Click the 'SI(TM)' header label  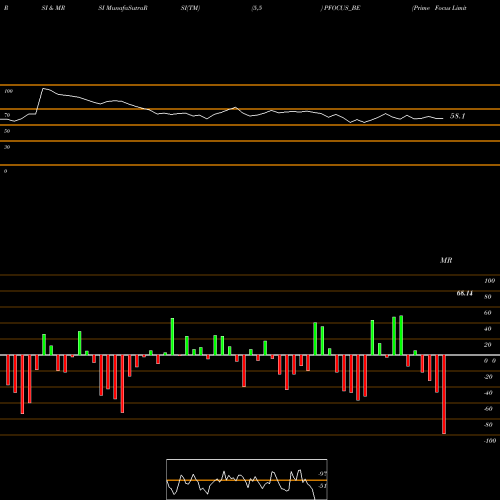190,8
